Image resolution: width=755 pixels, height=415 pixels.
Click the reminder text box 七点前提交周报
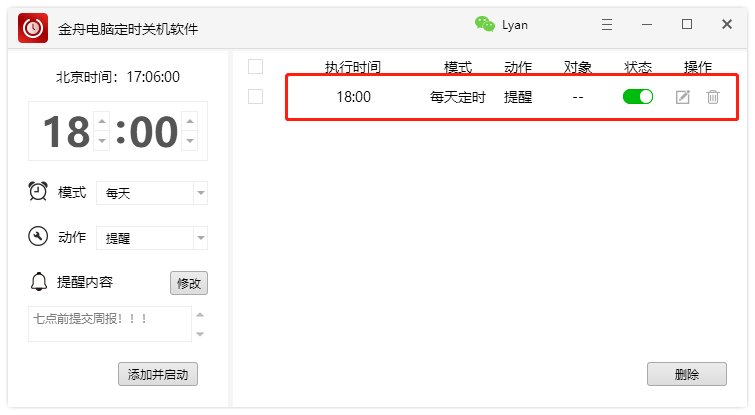tap(110, 324)
